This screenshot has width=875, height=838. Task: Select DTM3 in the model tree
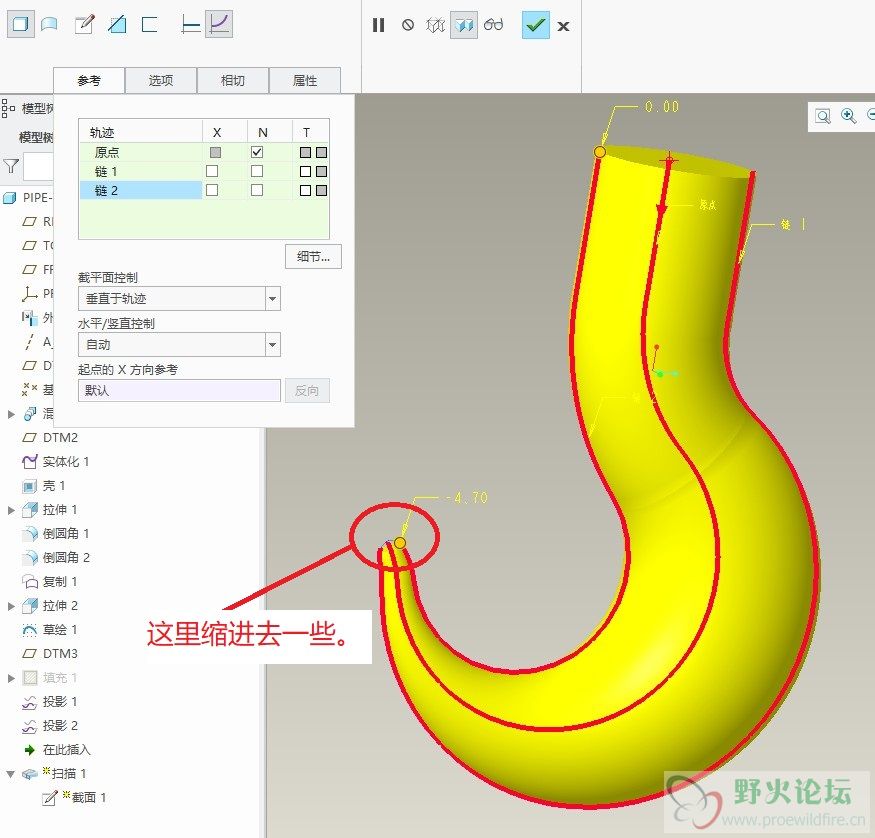pos(60,654)
